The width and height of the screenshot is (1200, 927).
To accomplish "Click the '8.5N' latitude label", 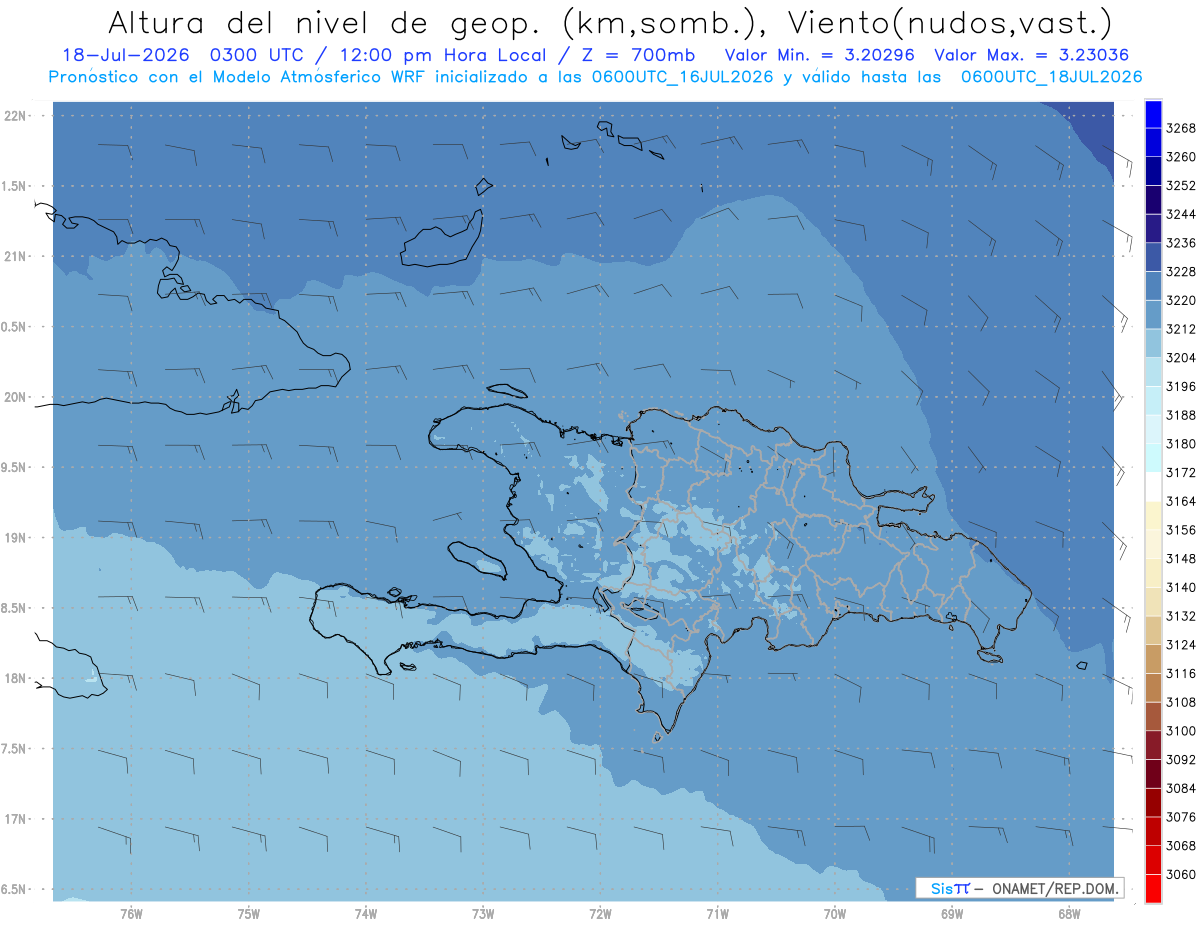I will pyautogui.click(x=13, y=608).
